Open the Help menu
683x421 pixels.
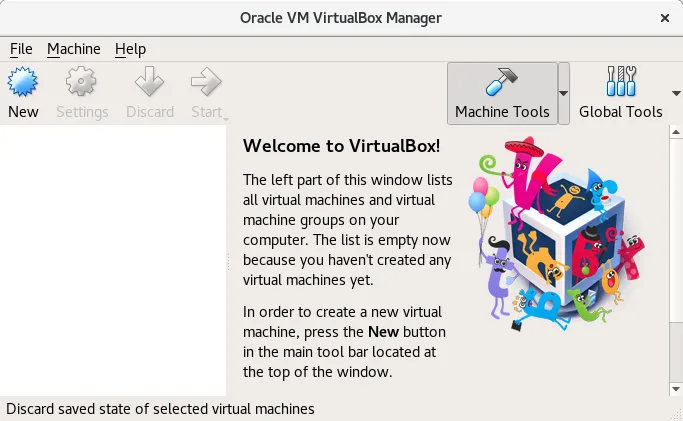pyautogui.click(x=130, y=49)
